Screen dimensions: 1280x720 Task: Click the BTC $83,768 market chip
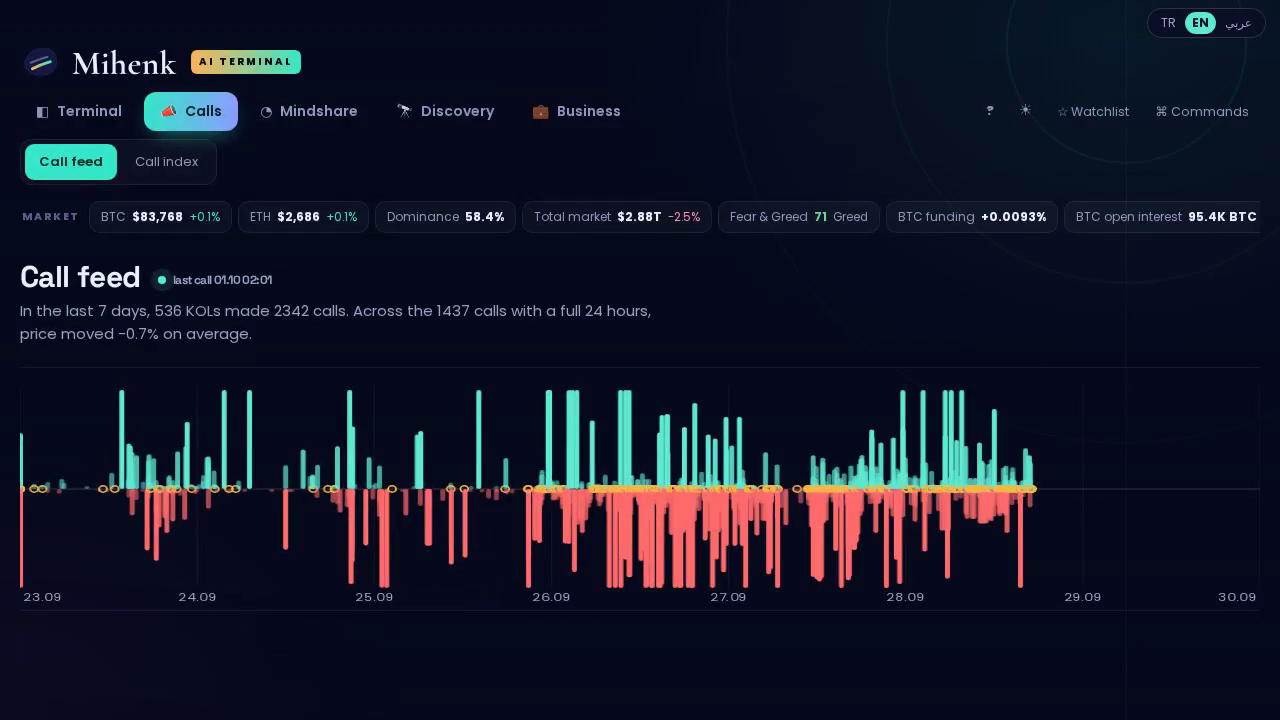[x=160, y=217]
